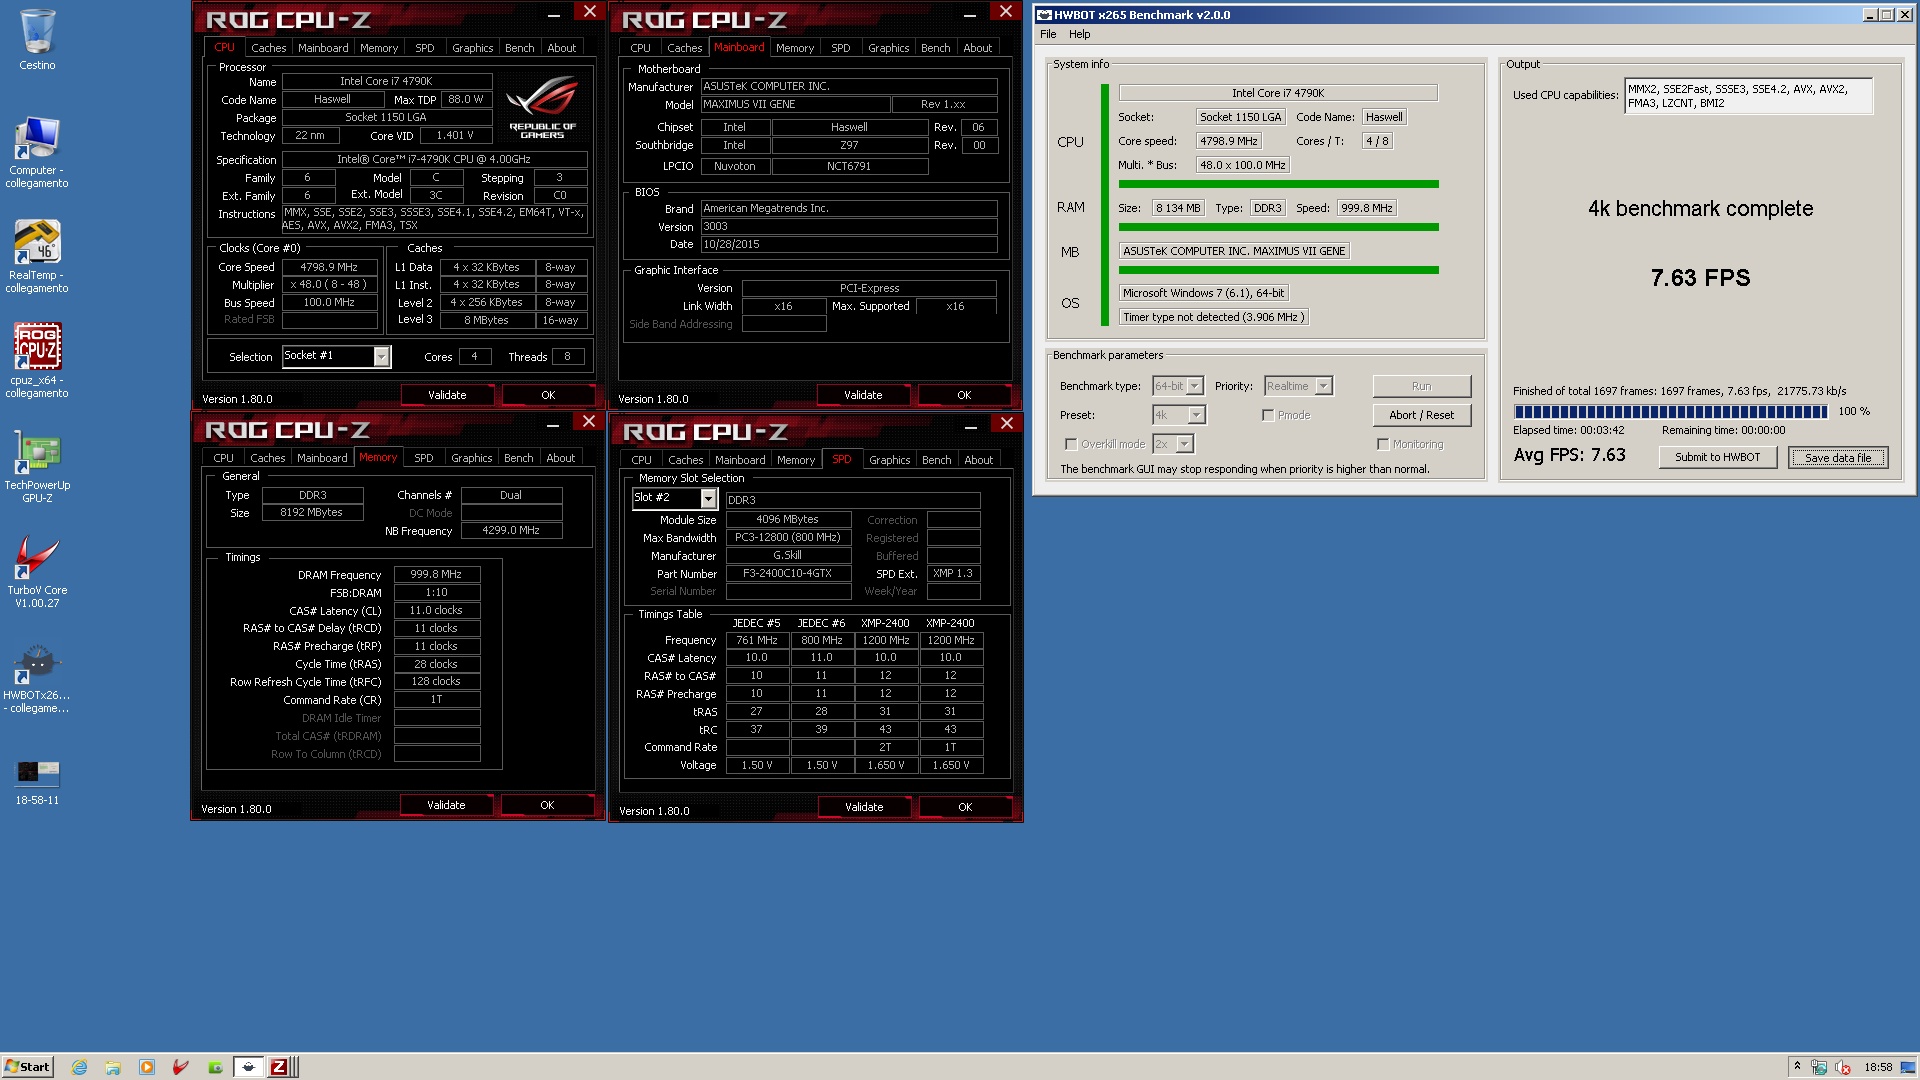Screen dimensions: 1920x1080
Task: Click the Start button
Action: [x=27, y=1067]
